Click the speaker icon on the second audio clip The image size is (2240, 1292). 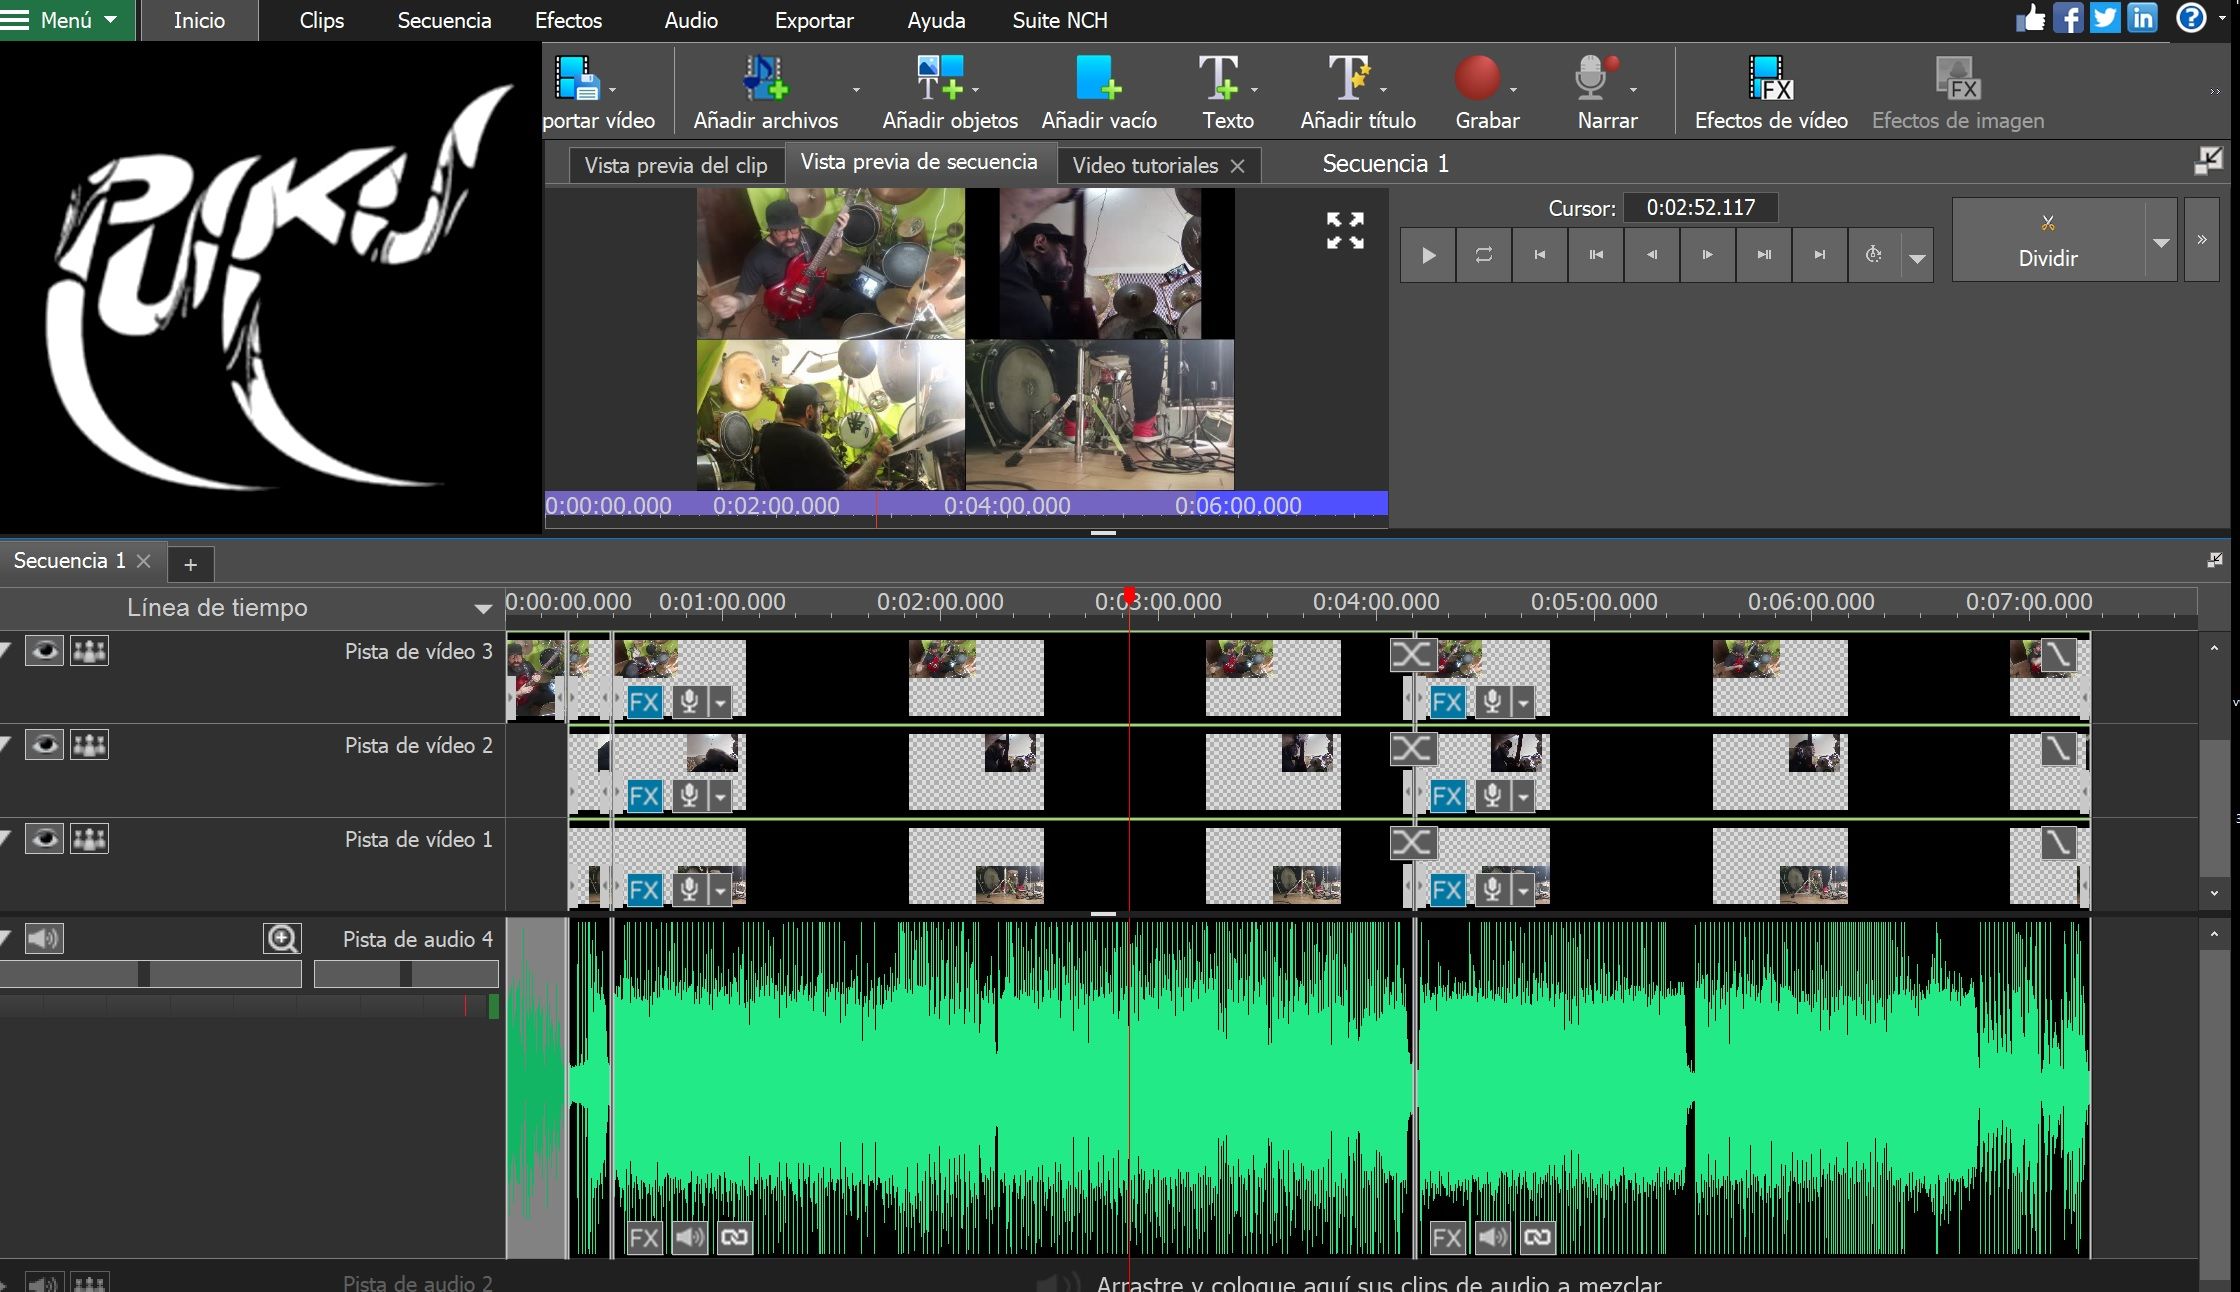[1493, 1238]
